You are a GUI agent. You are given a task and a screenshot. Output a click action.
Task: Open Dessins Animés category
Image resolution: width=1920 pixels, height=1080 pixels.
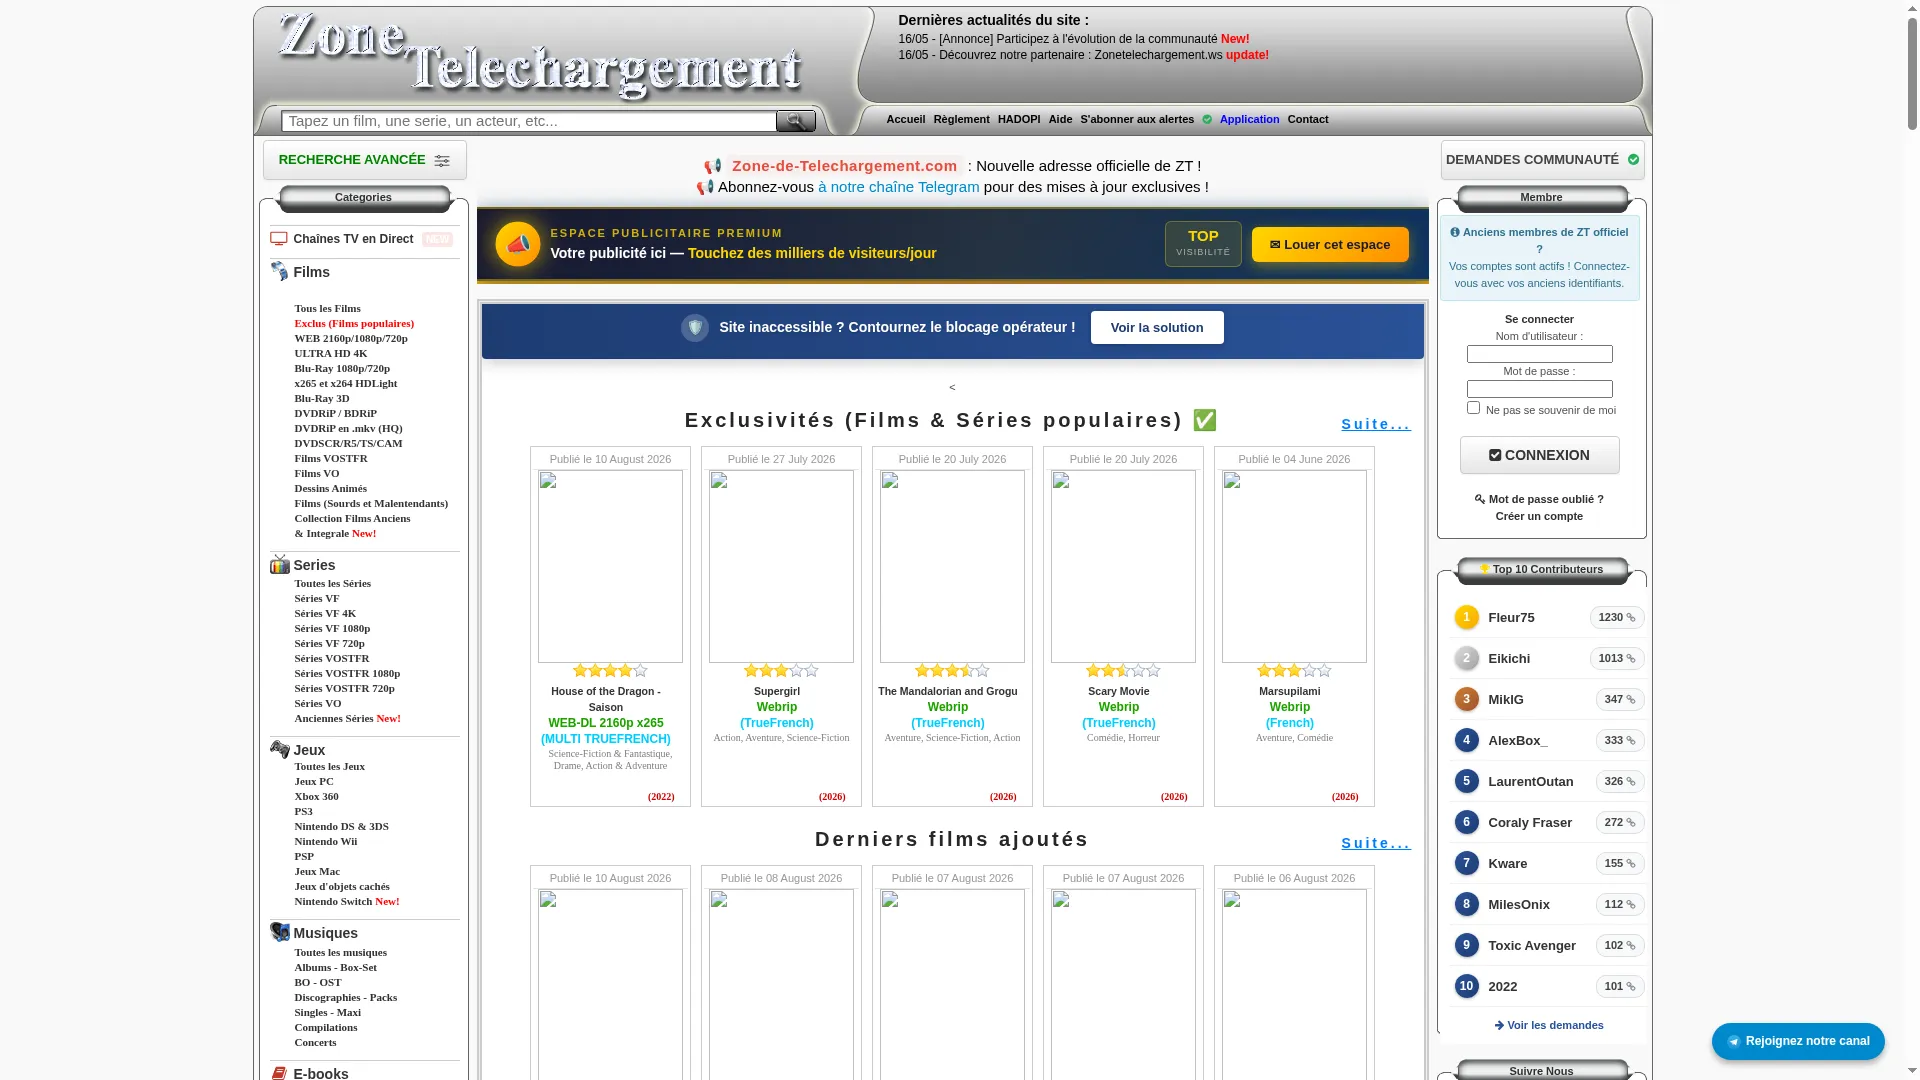[x=331, y=489]
